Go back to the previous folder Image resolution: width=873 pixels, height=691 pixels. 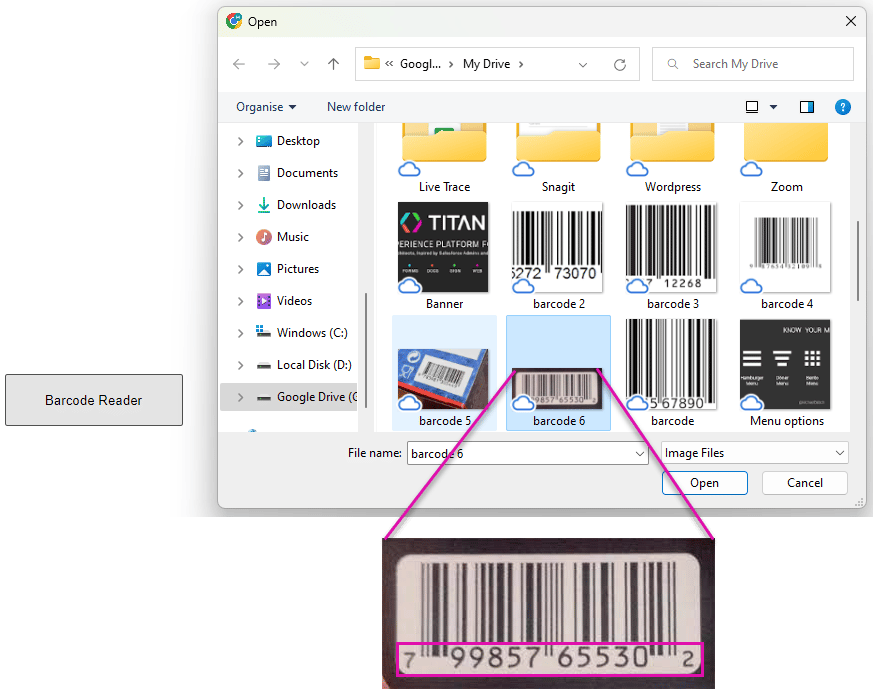(238, 63)
